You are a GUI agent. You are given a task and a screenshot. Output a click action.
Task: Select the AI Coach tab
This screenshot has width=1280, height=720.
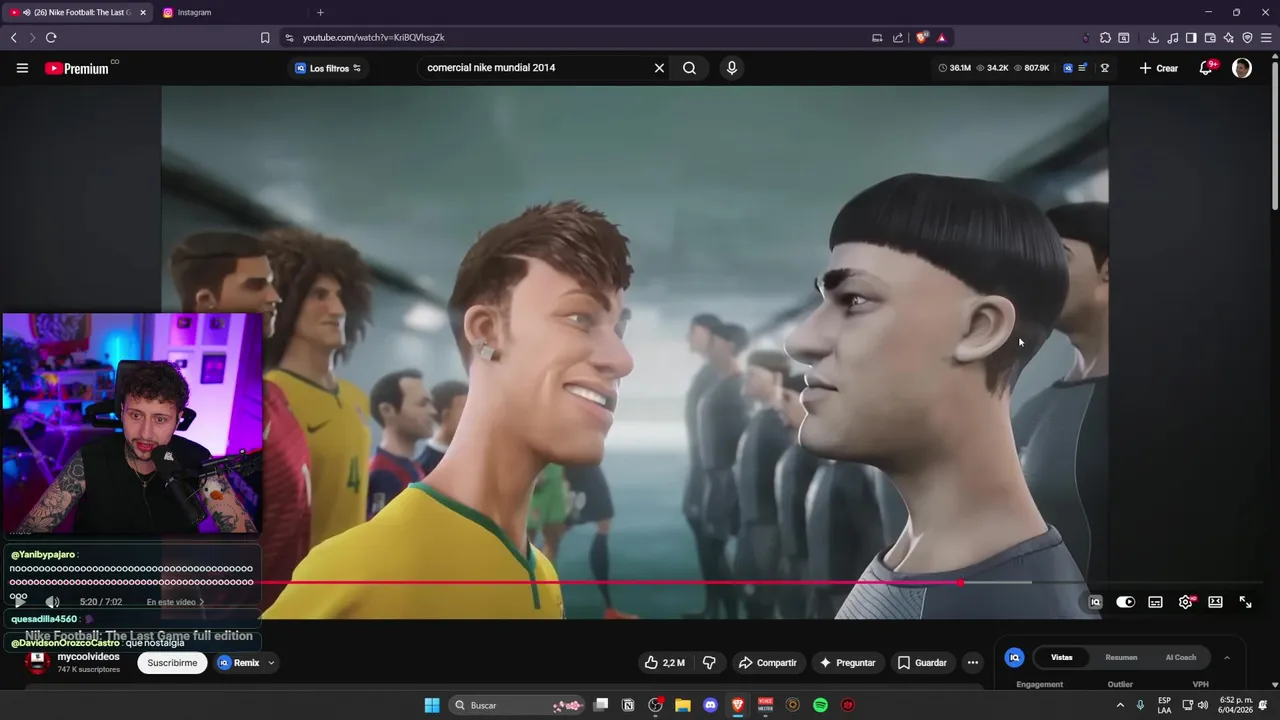click(1181, 658)
